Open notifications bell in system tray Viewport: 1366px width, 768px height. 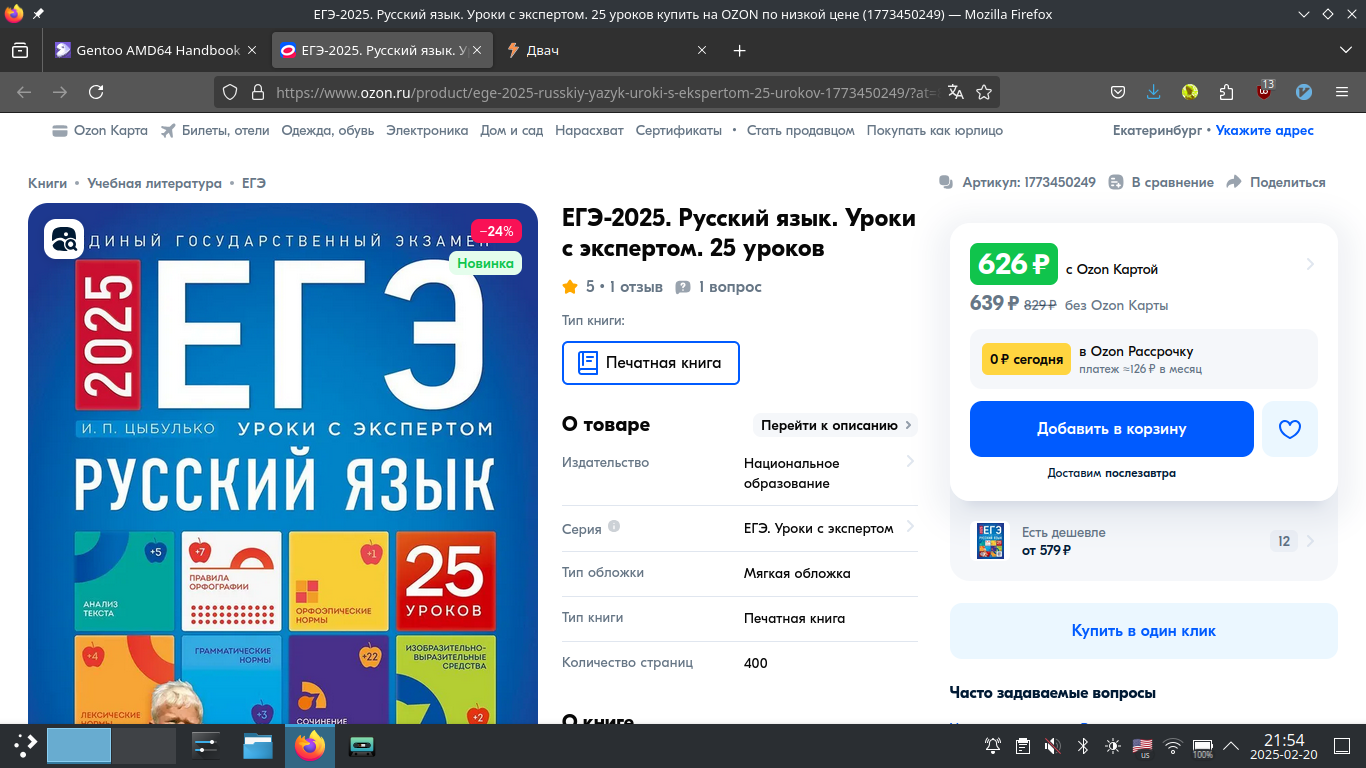click(993, 746)
